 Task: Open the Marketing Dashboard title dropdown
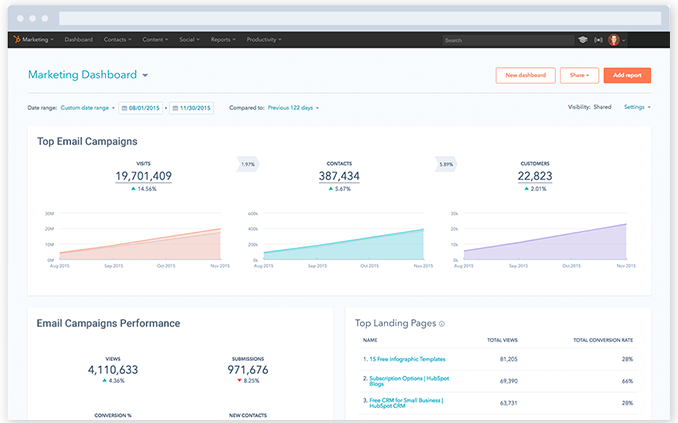(x=88, y=75)
